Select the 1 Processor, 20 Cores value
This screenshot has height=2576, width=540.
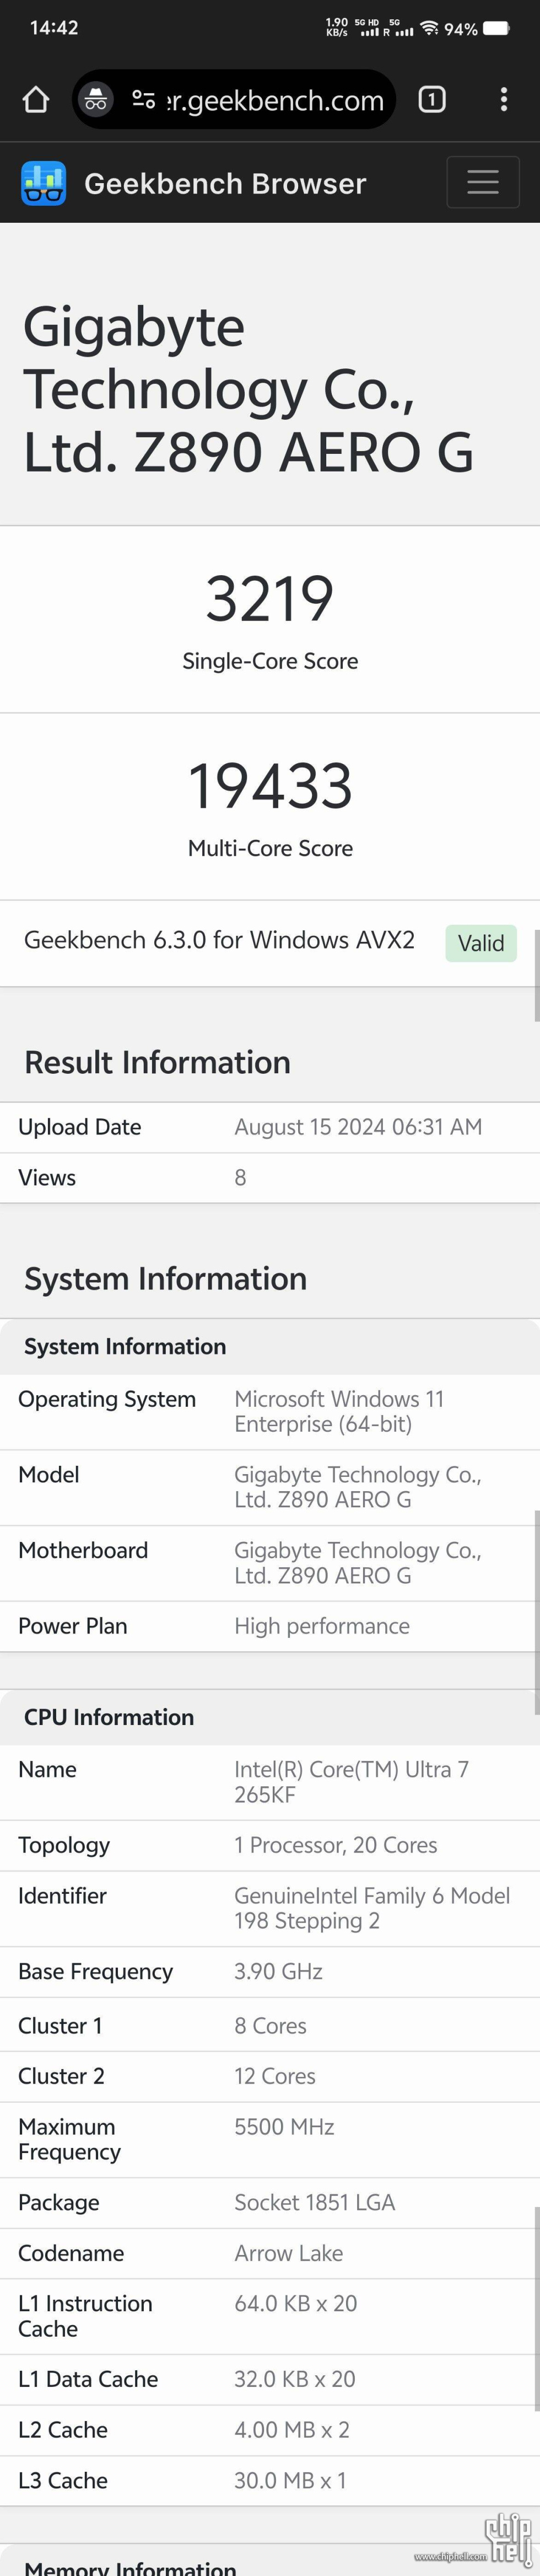pyautogui.click(x=336, y=1845)
